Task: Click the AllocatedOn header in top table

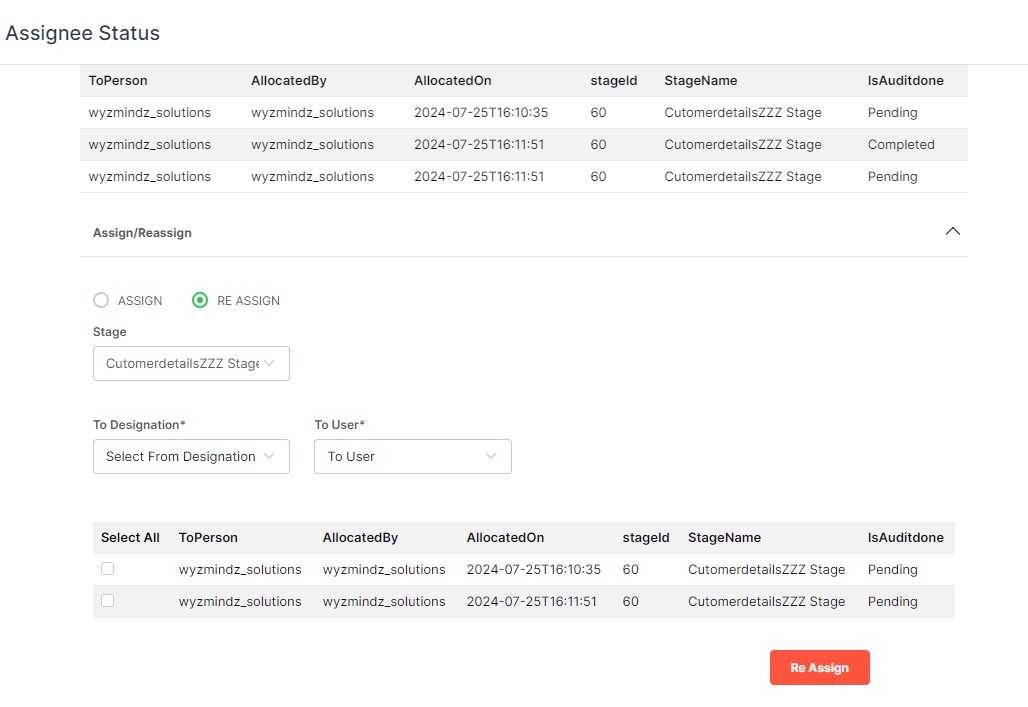Action: tap(452, 81)
